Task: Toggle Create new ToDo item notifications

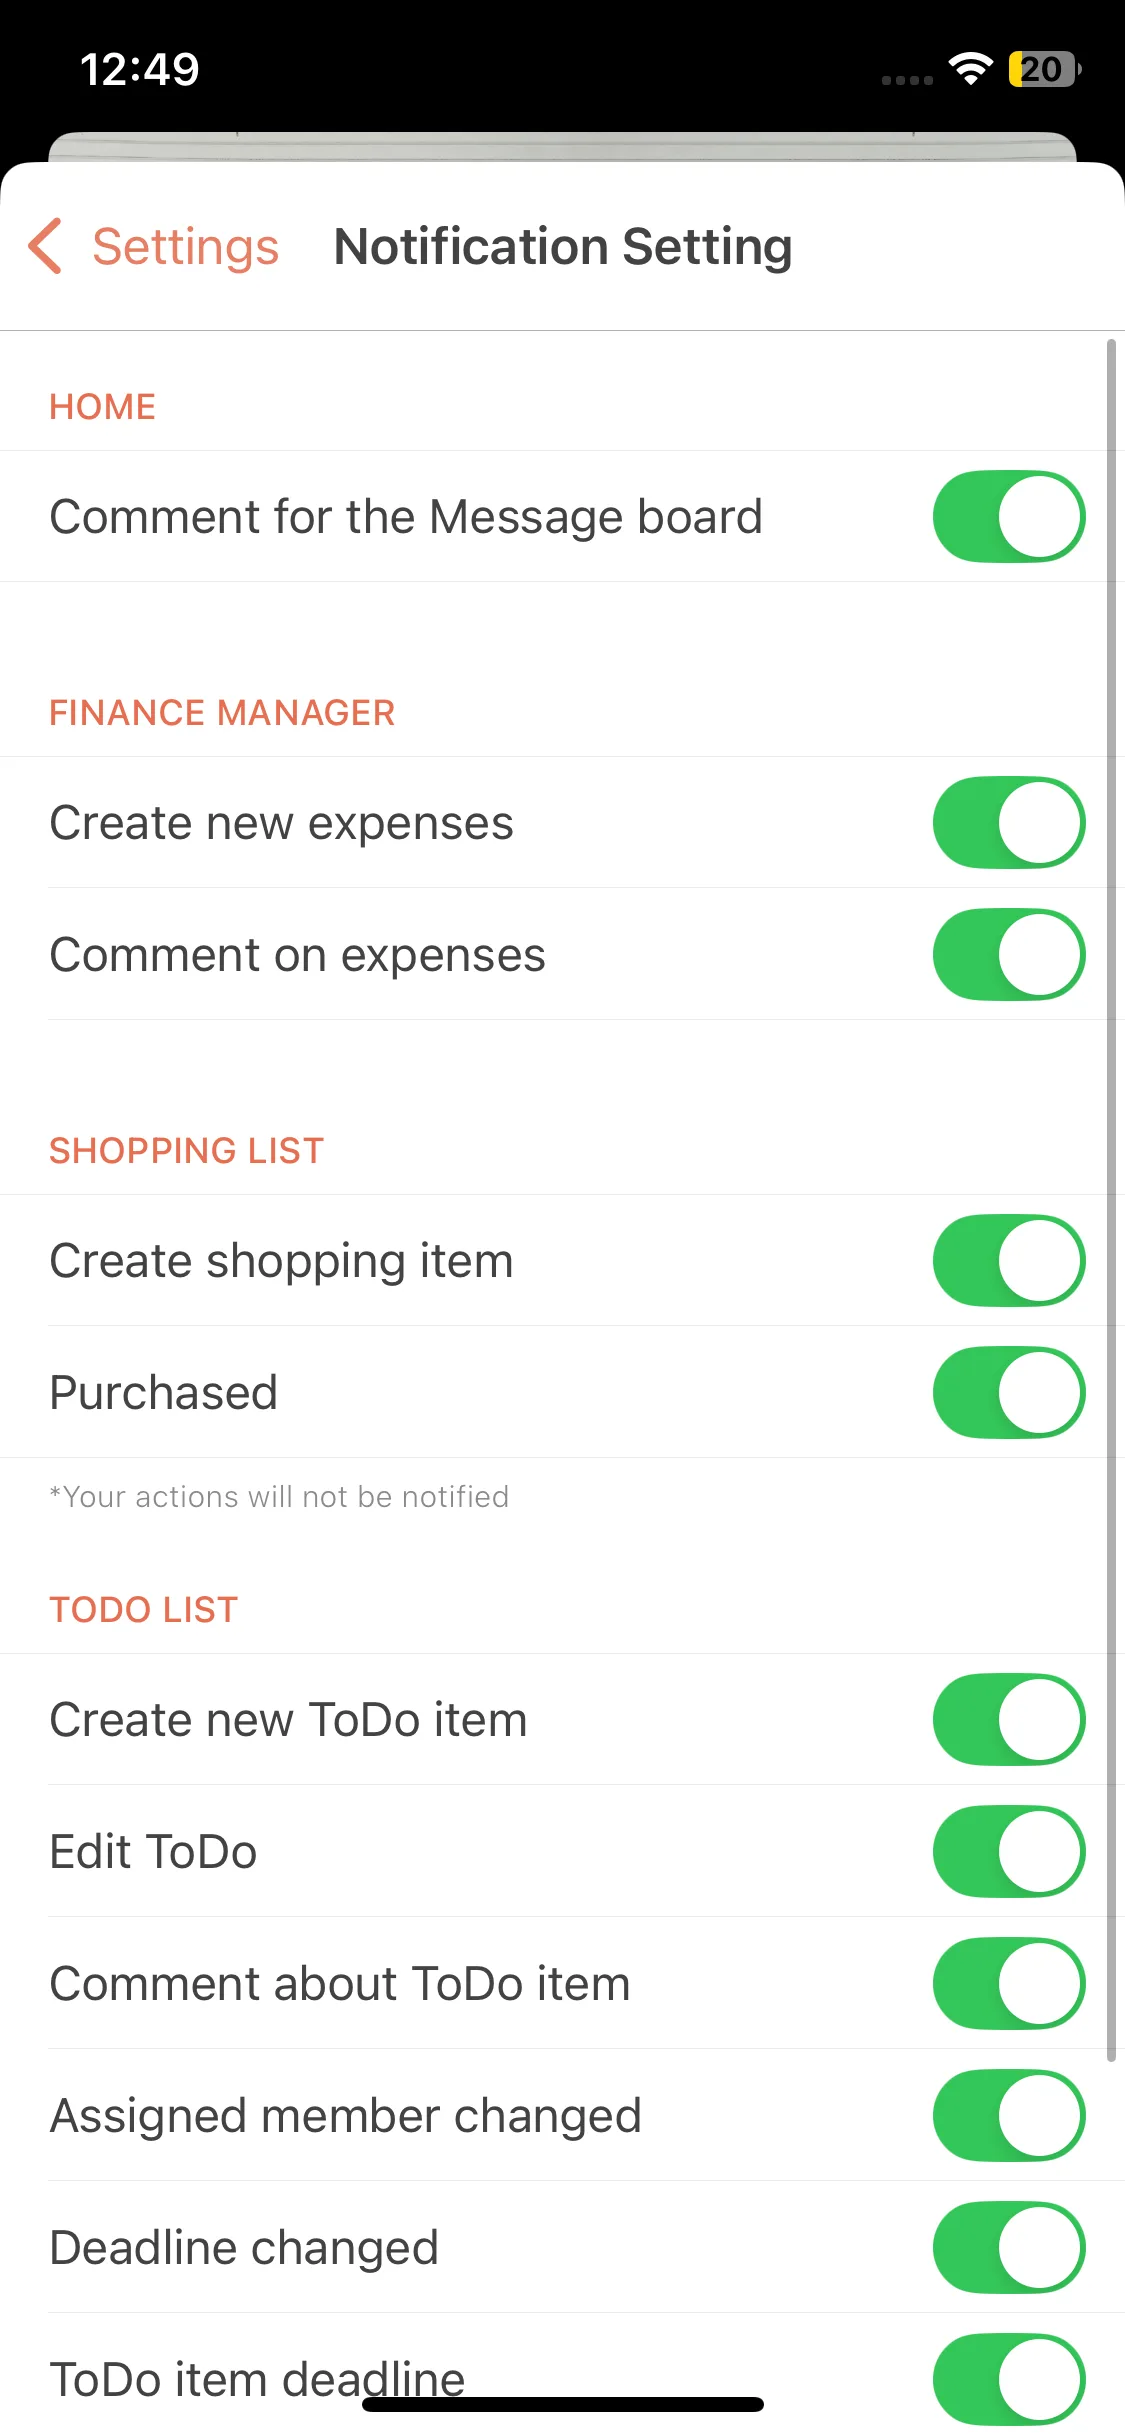Action: pyautogui.click(x=1008, y=1719)
